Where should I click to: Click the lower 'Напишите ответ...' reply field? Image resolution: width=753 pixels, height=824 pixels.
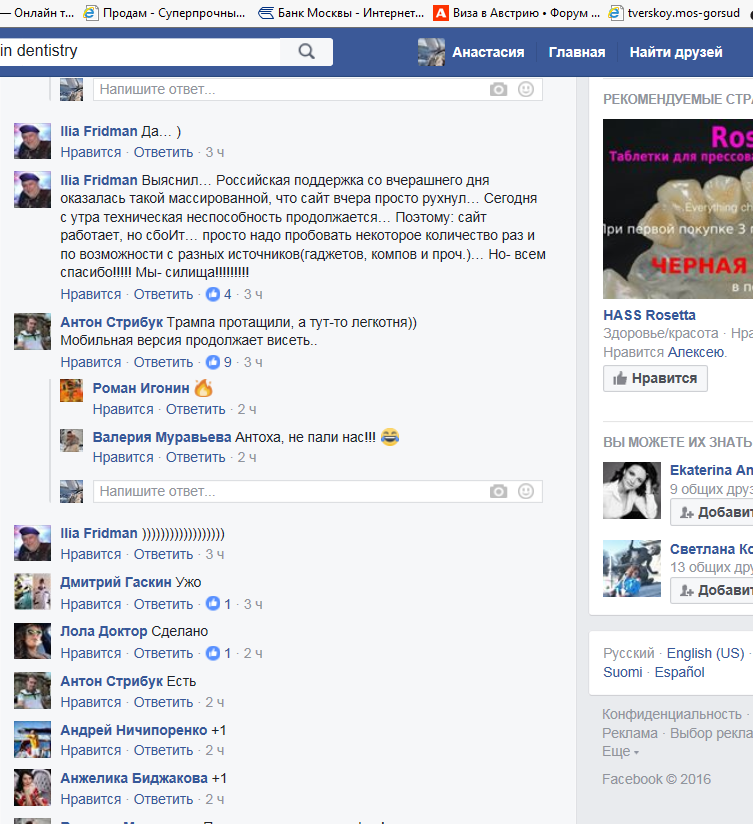coord(290,492)
